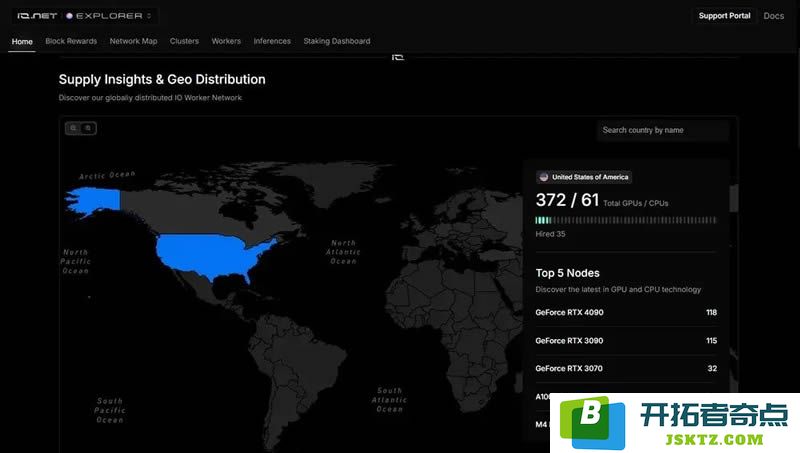Click the hired GPUs progress bar

626,220
